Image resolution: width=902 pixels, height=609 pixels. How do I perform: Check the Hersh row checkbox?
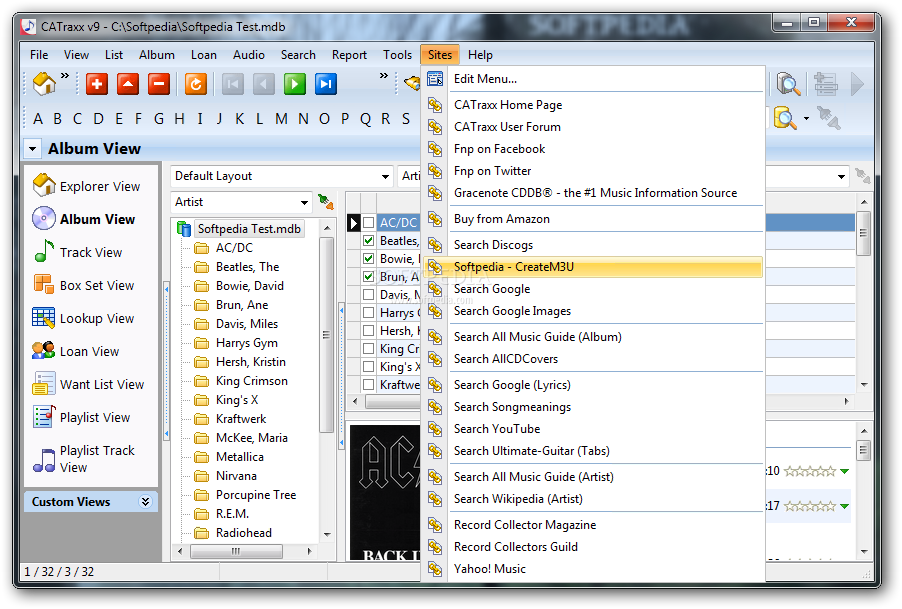(x=369, y=330)
